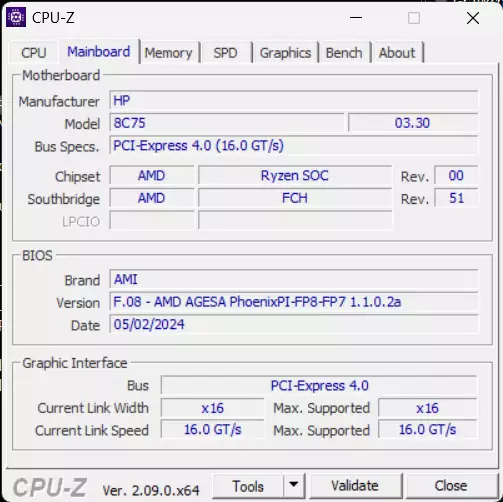503x502 pixels.
Task: Minimize the CPU-Z window
Action: (x=356, y=18)
